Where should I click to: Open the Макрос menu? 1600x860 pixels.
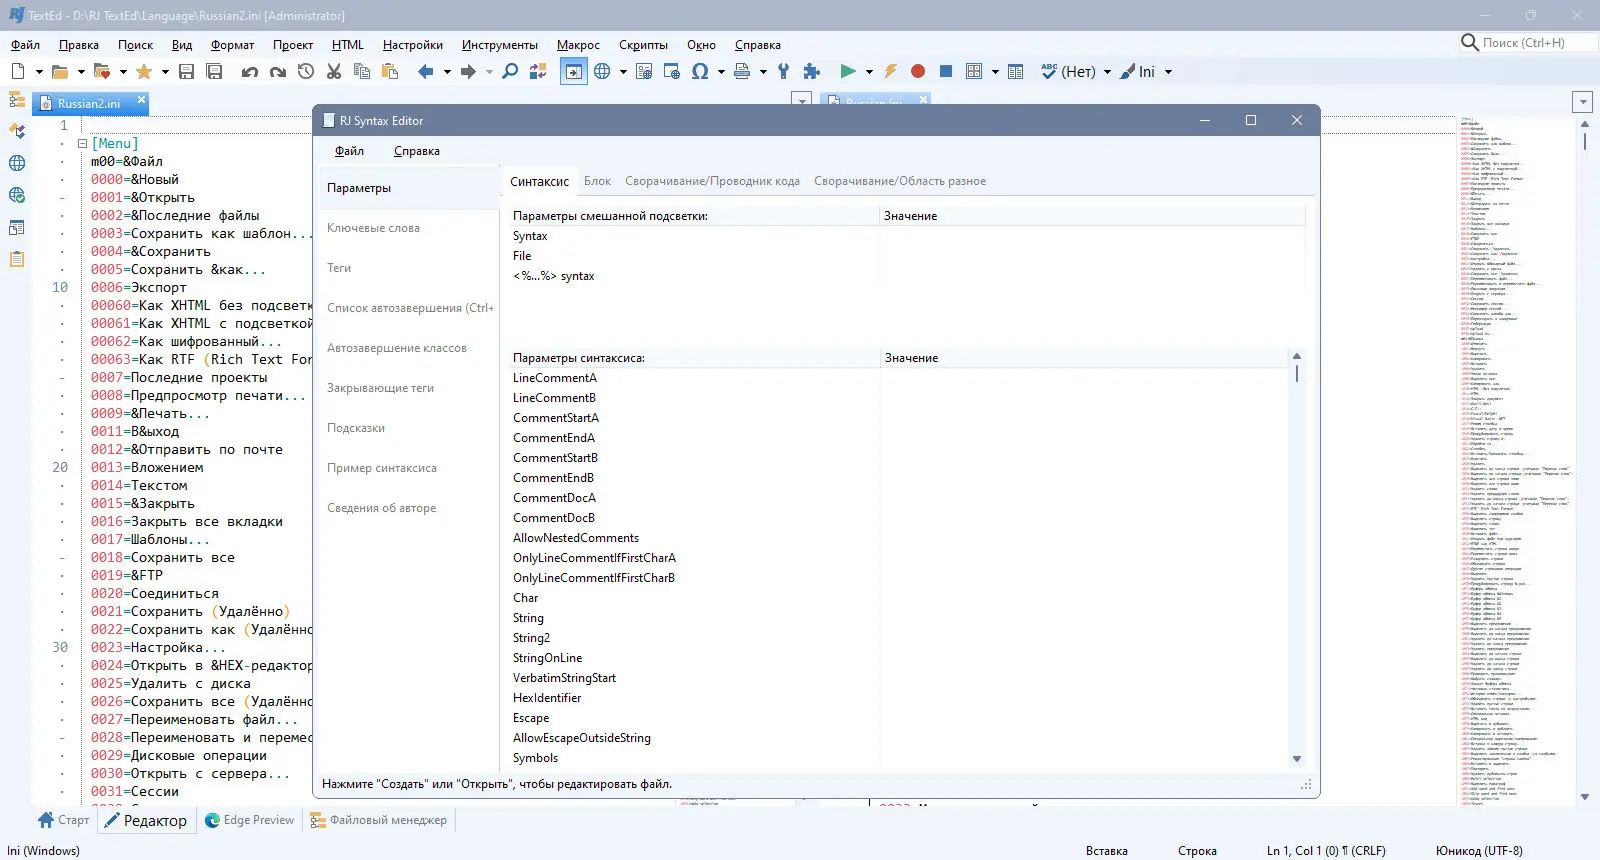578,45
